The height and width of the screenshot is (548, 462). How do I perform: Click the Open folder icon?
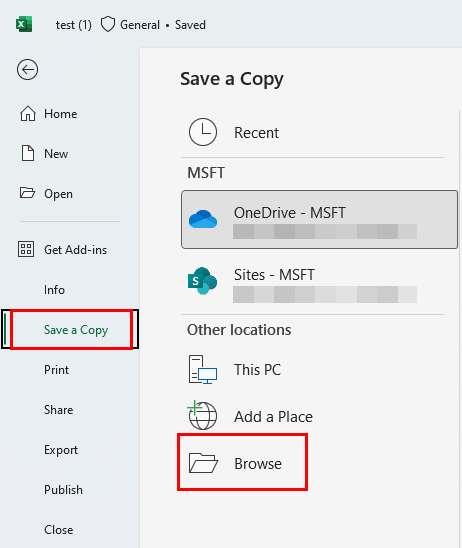[27, 193]
